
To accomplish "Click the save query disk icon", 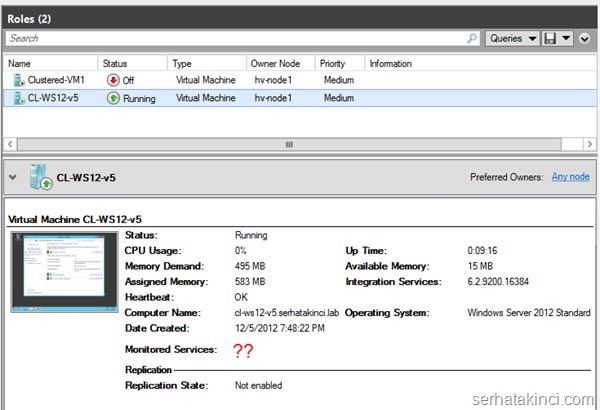I will pyautogui.click(x=550, y=38).
